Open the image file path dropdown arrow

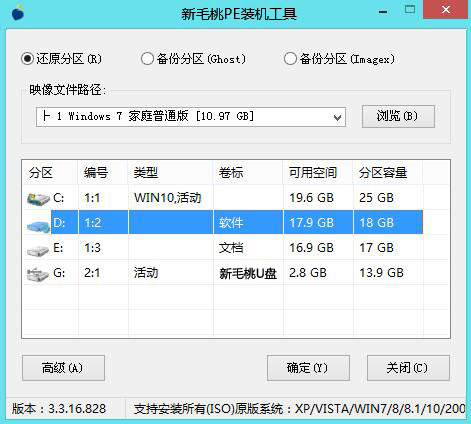[x=337, y=117]
